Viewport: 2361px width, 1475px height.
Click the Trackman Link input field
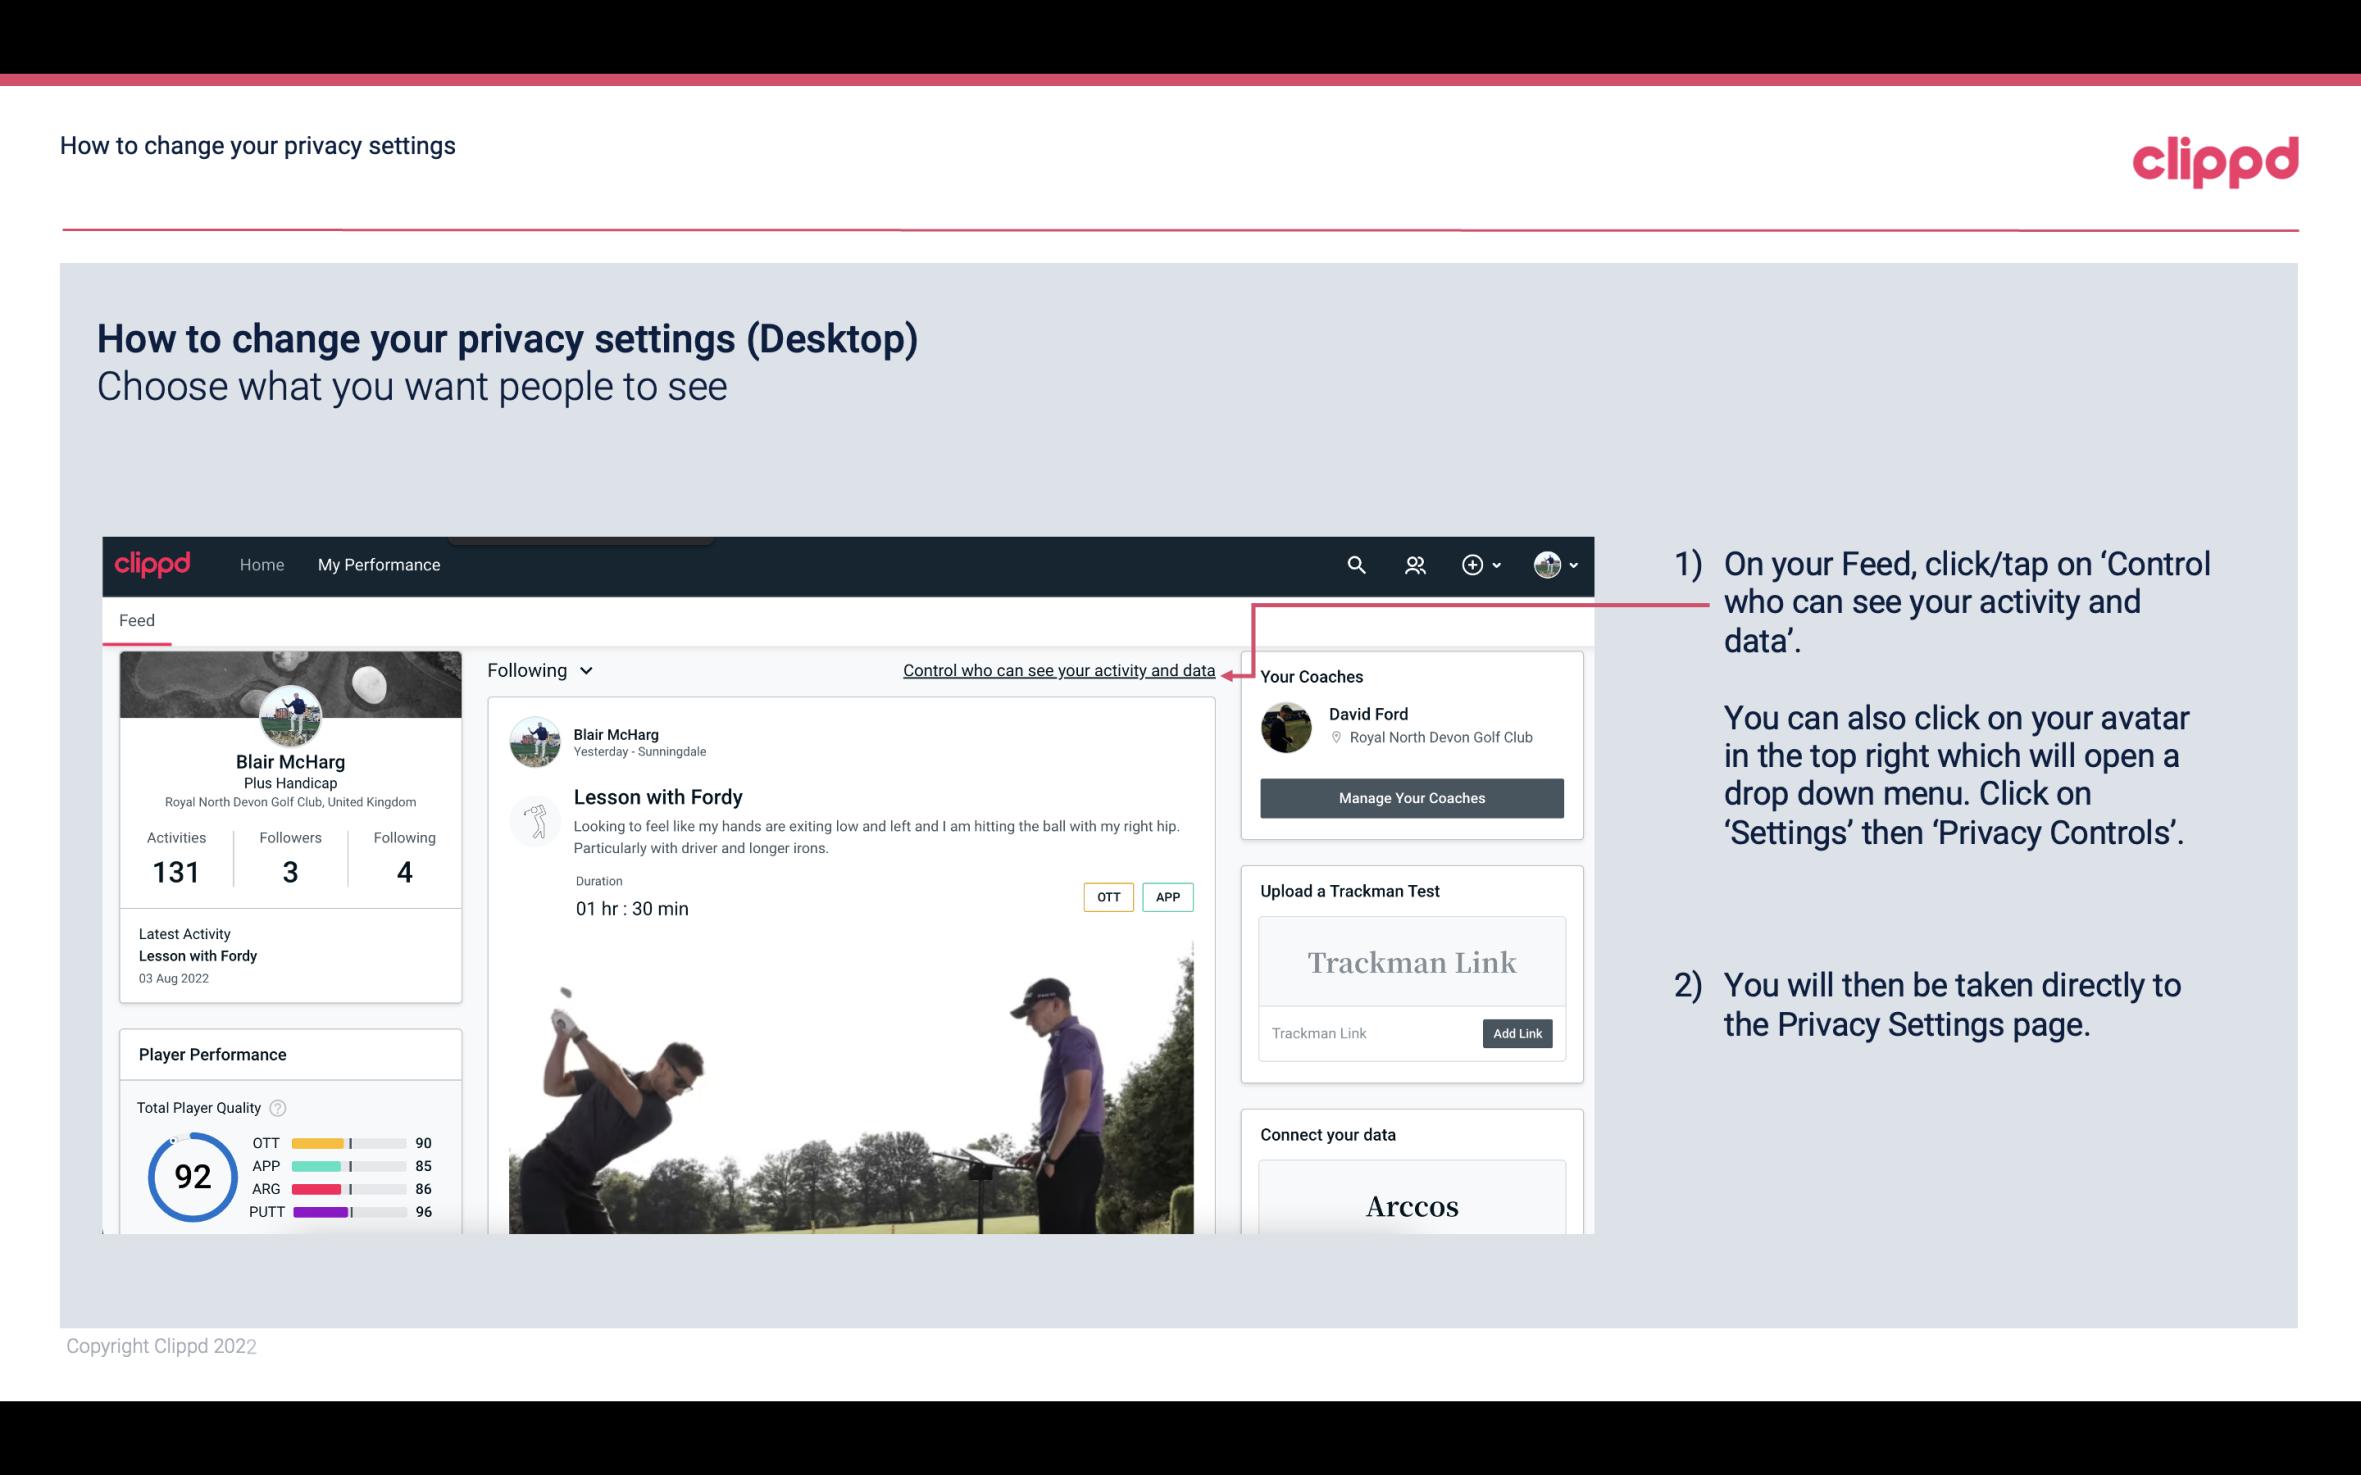point(1367,1031)
